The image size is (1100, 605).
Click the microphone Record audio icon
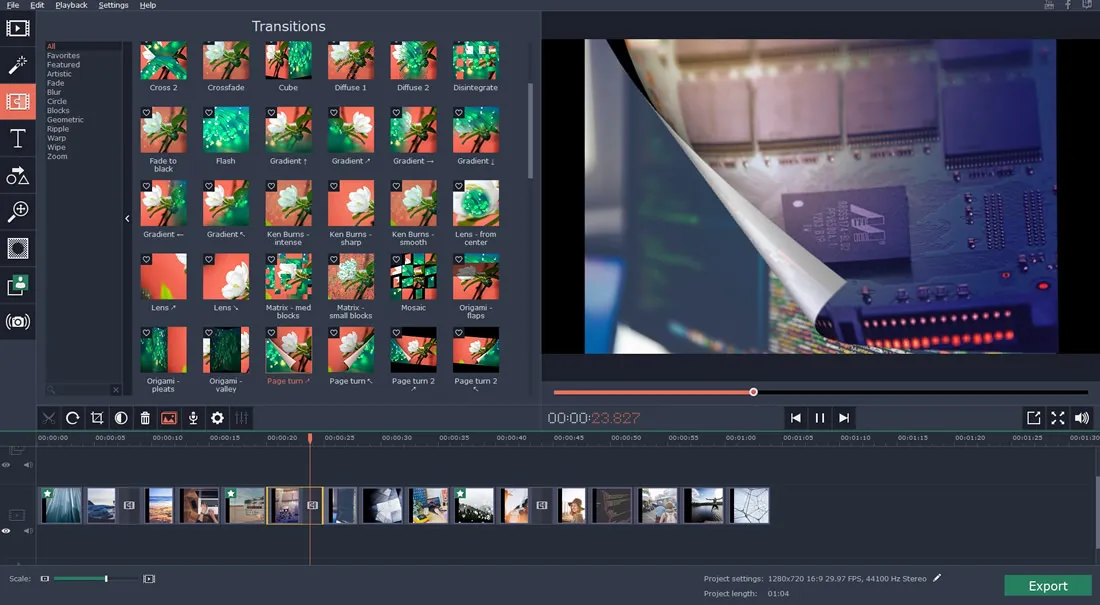(x=193, y=418)
